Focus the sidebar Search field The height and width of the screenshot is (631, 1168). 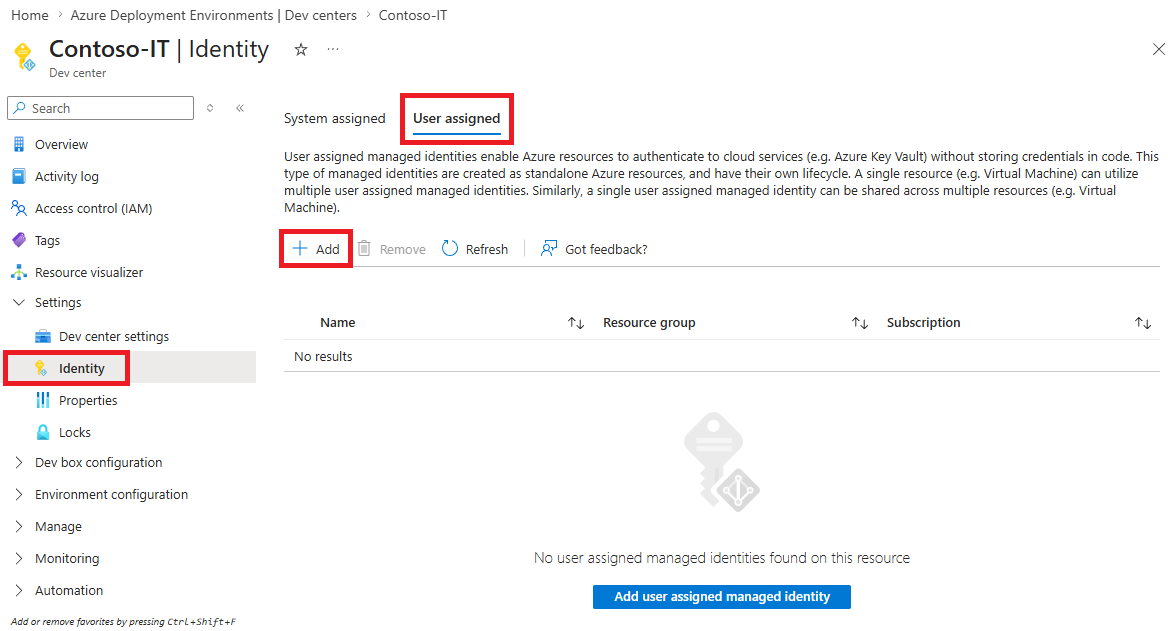[101, 108]
